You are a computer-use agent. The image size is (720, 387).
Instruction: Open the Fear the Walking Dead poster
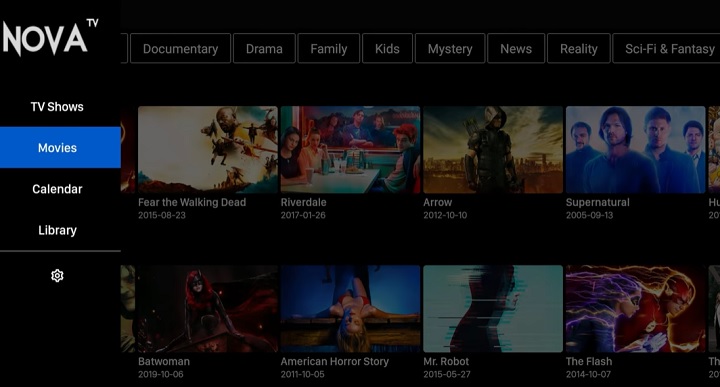pyautogui.click(x=208, y=150)
